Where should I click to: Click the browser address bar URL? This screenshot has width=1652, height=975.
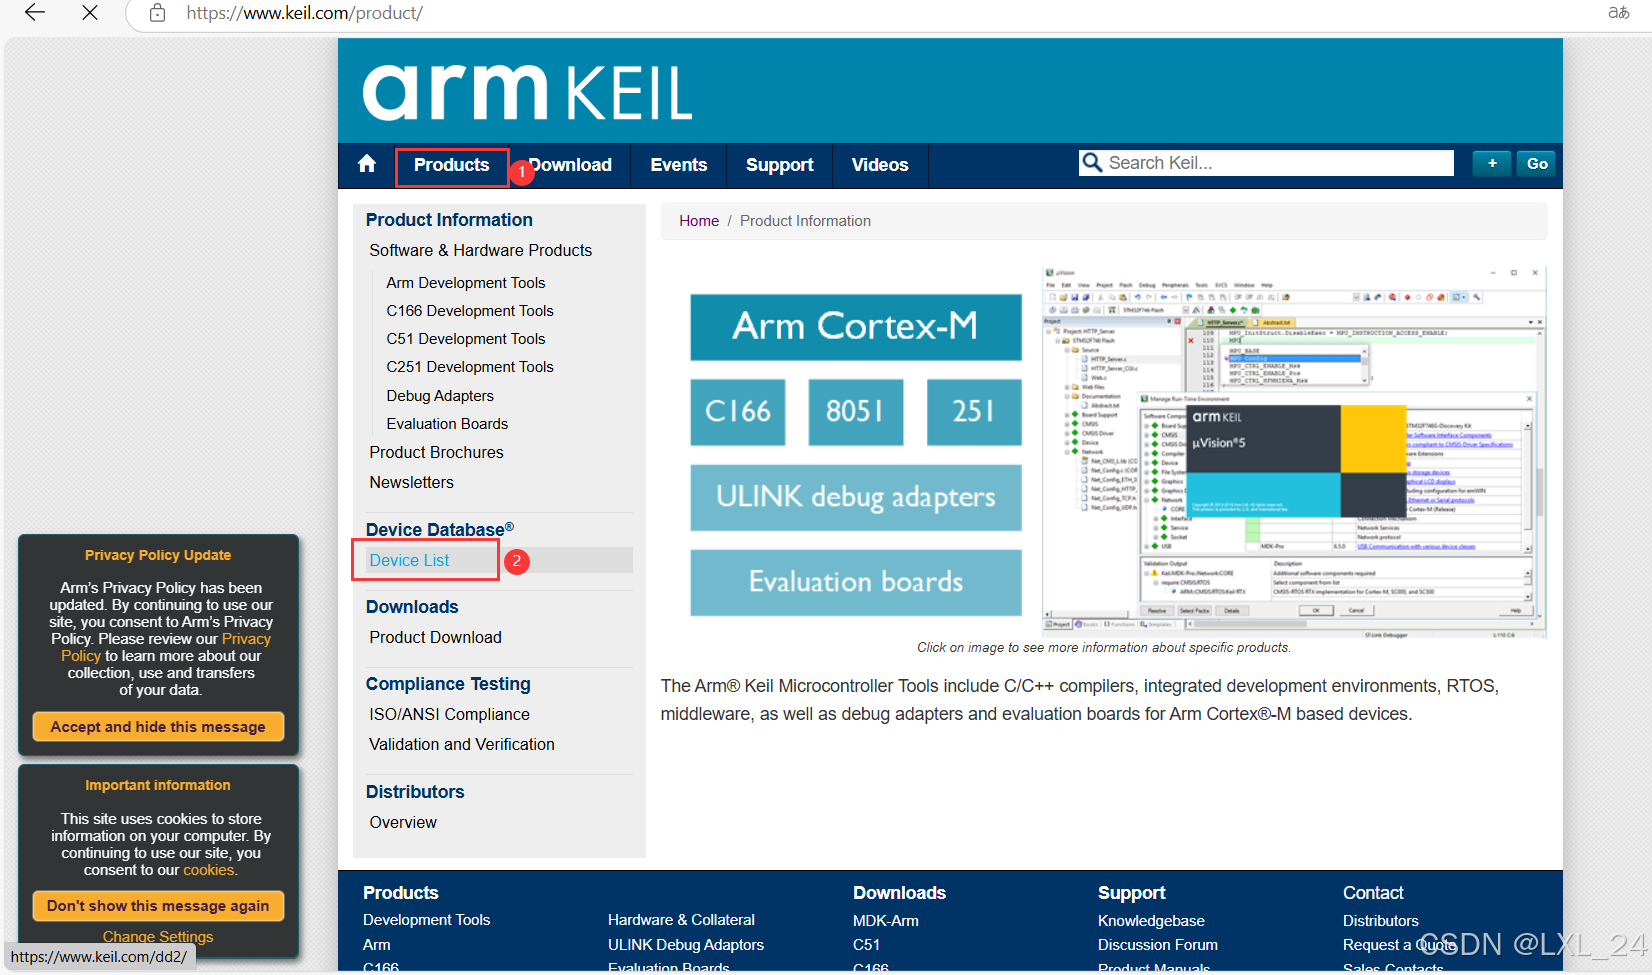pyautogui.click(x=305, y=13)
